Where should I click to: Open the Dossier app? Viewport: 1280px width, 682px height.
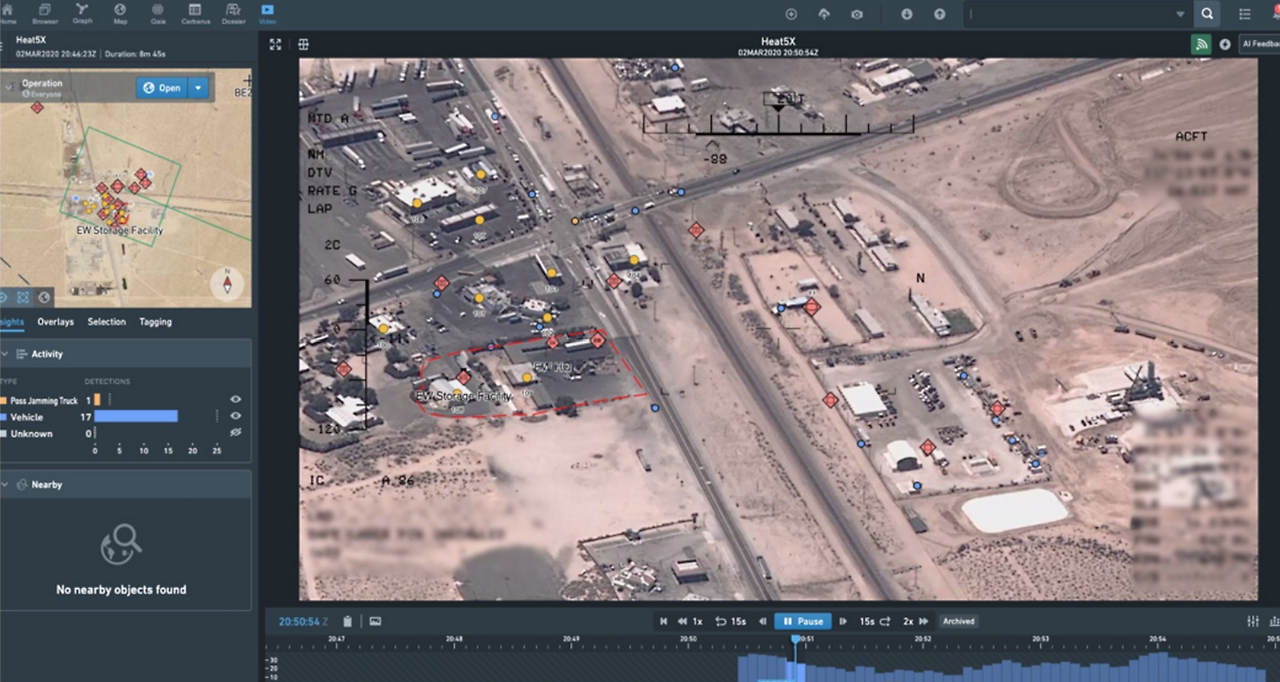(x=232, y=13)
